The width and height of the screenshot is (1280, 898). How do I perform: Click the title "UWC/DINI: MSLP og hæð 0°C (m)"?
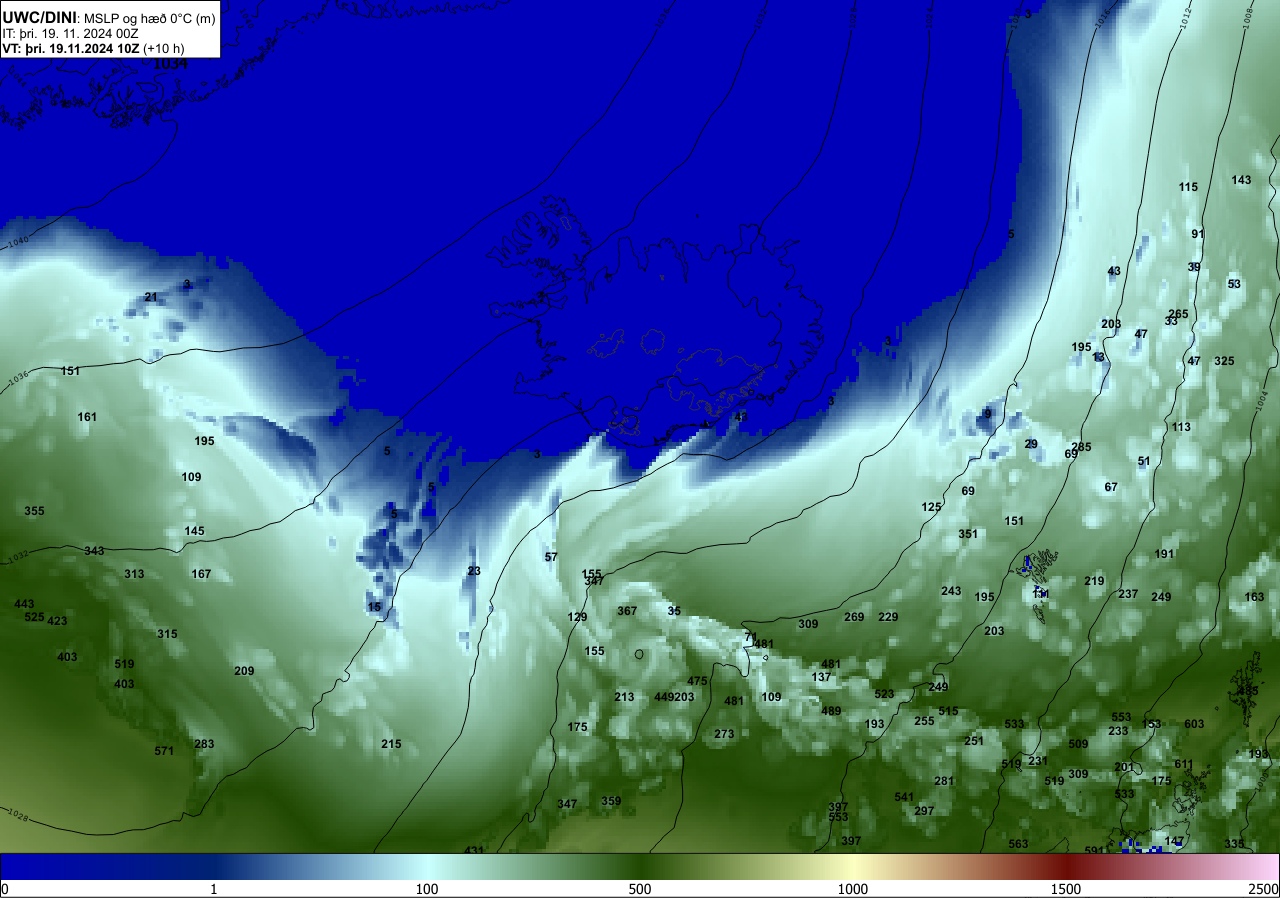click(108, 17)
